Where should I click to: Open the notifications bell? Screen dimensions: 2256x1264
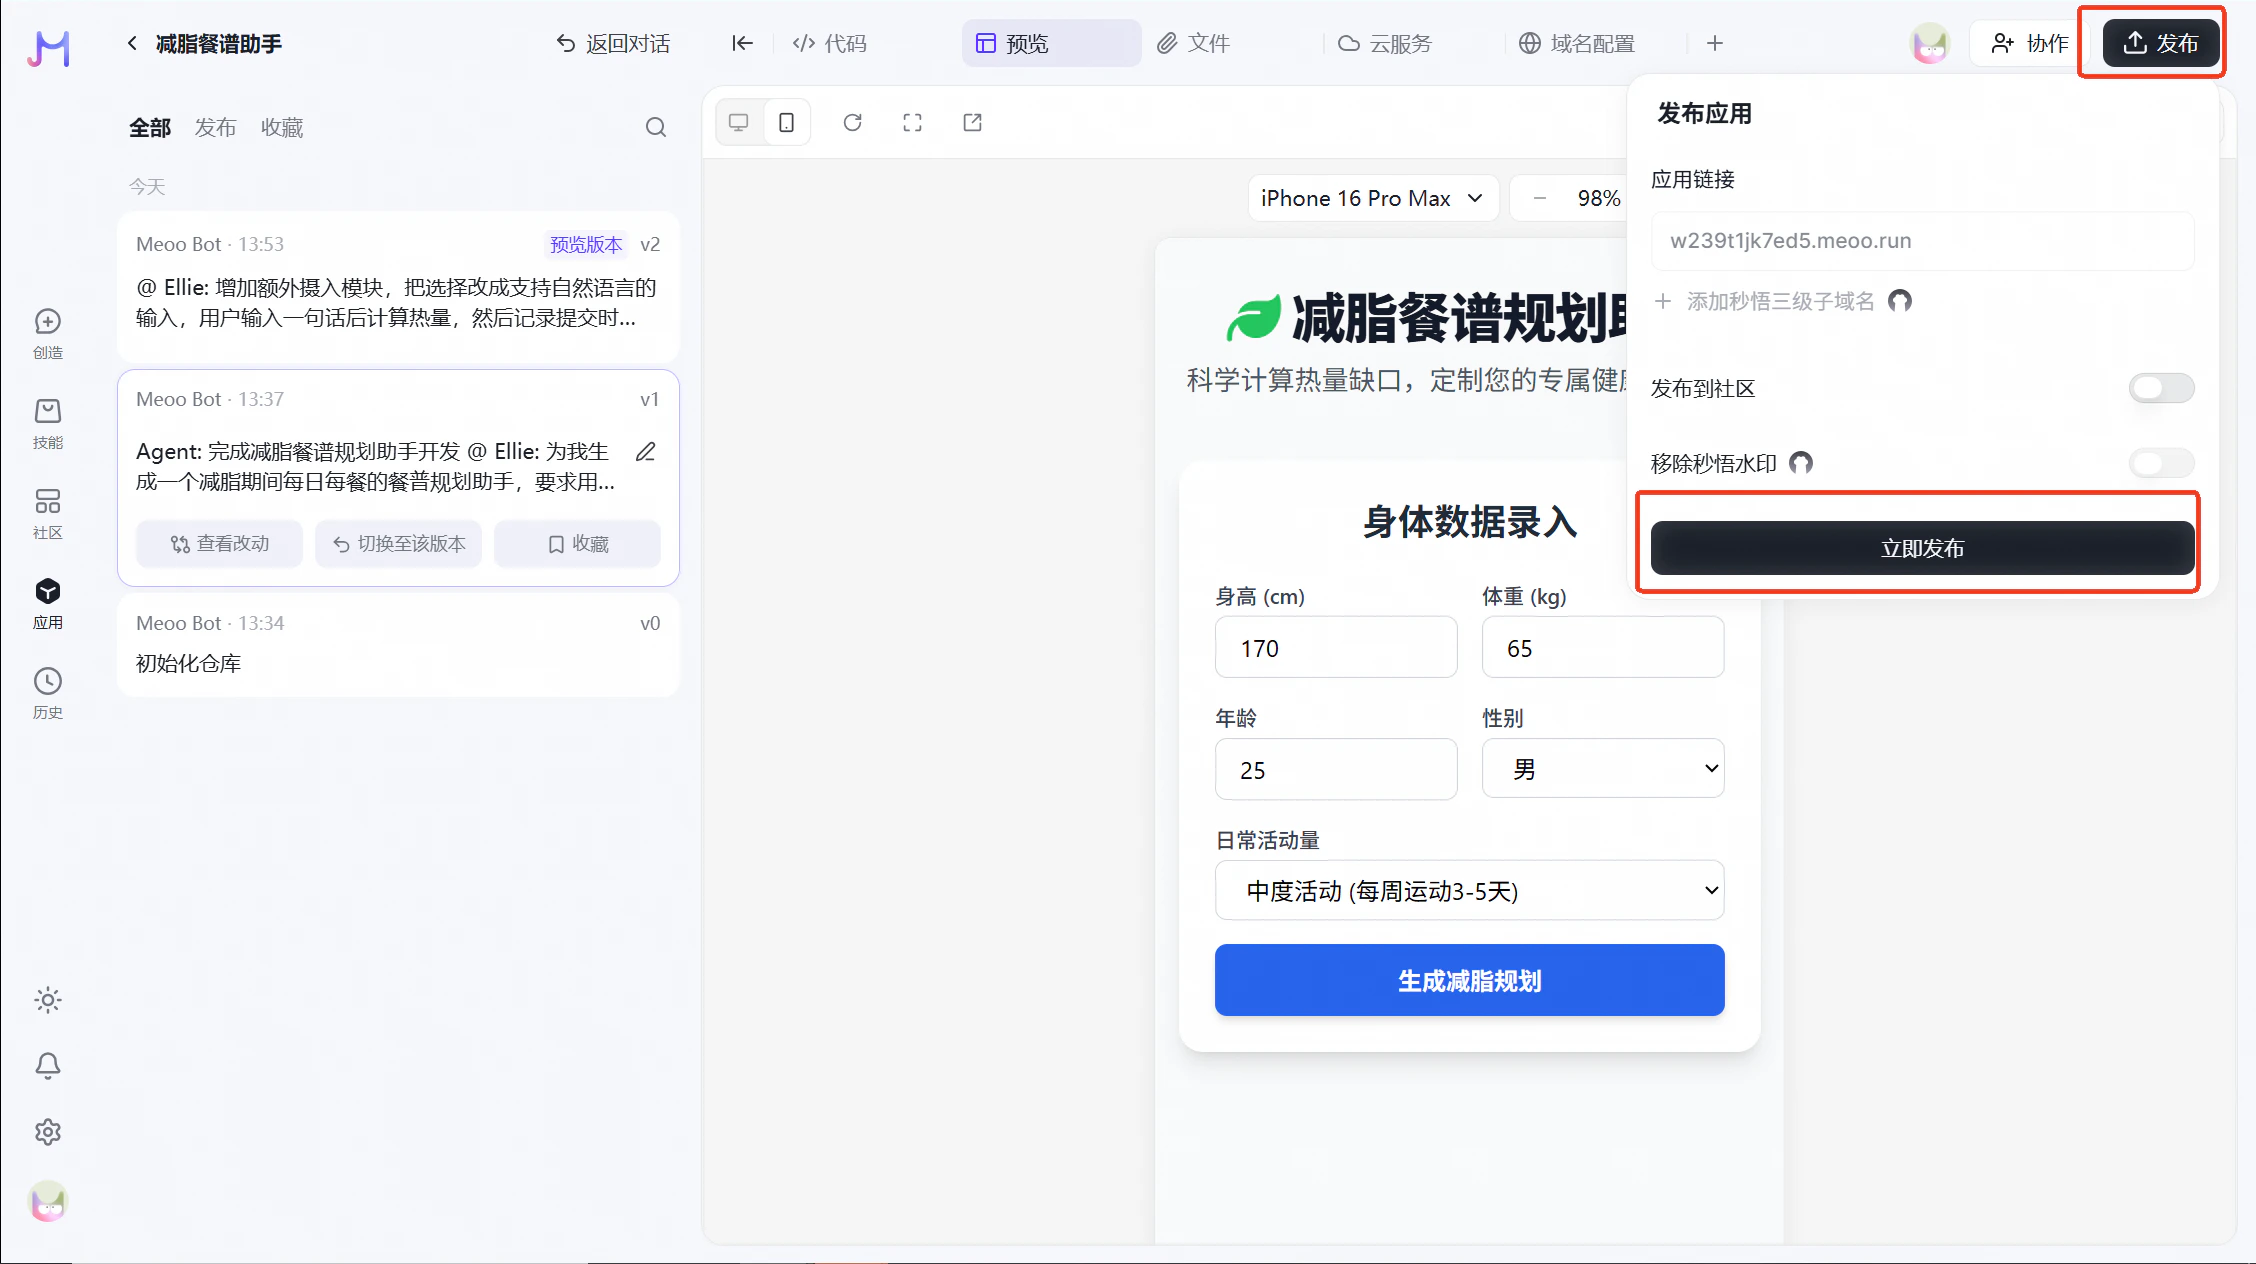click(x=48, y=1066)
